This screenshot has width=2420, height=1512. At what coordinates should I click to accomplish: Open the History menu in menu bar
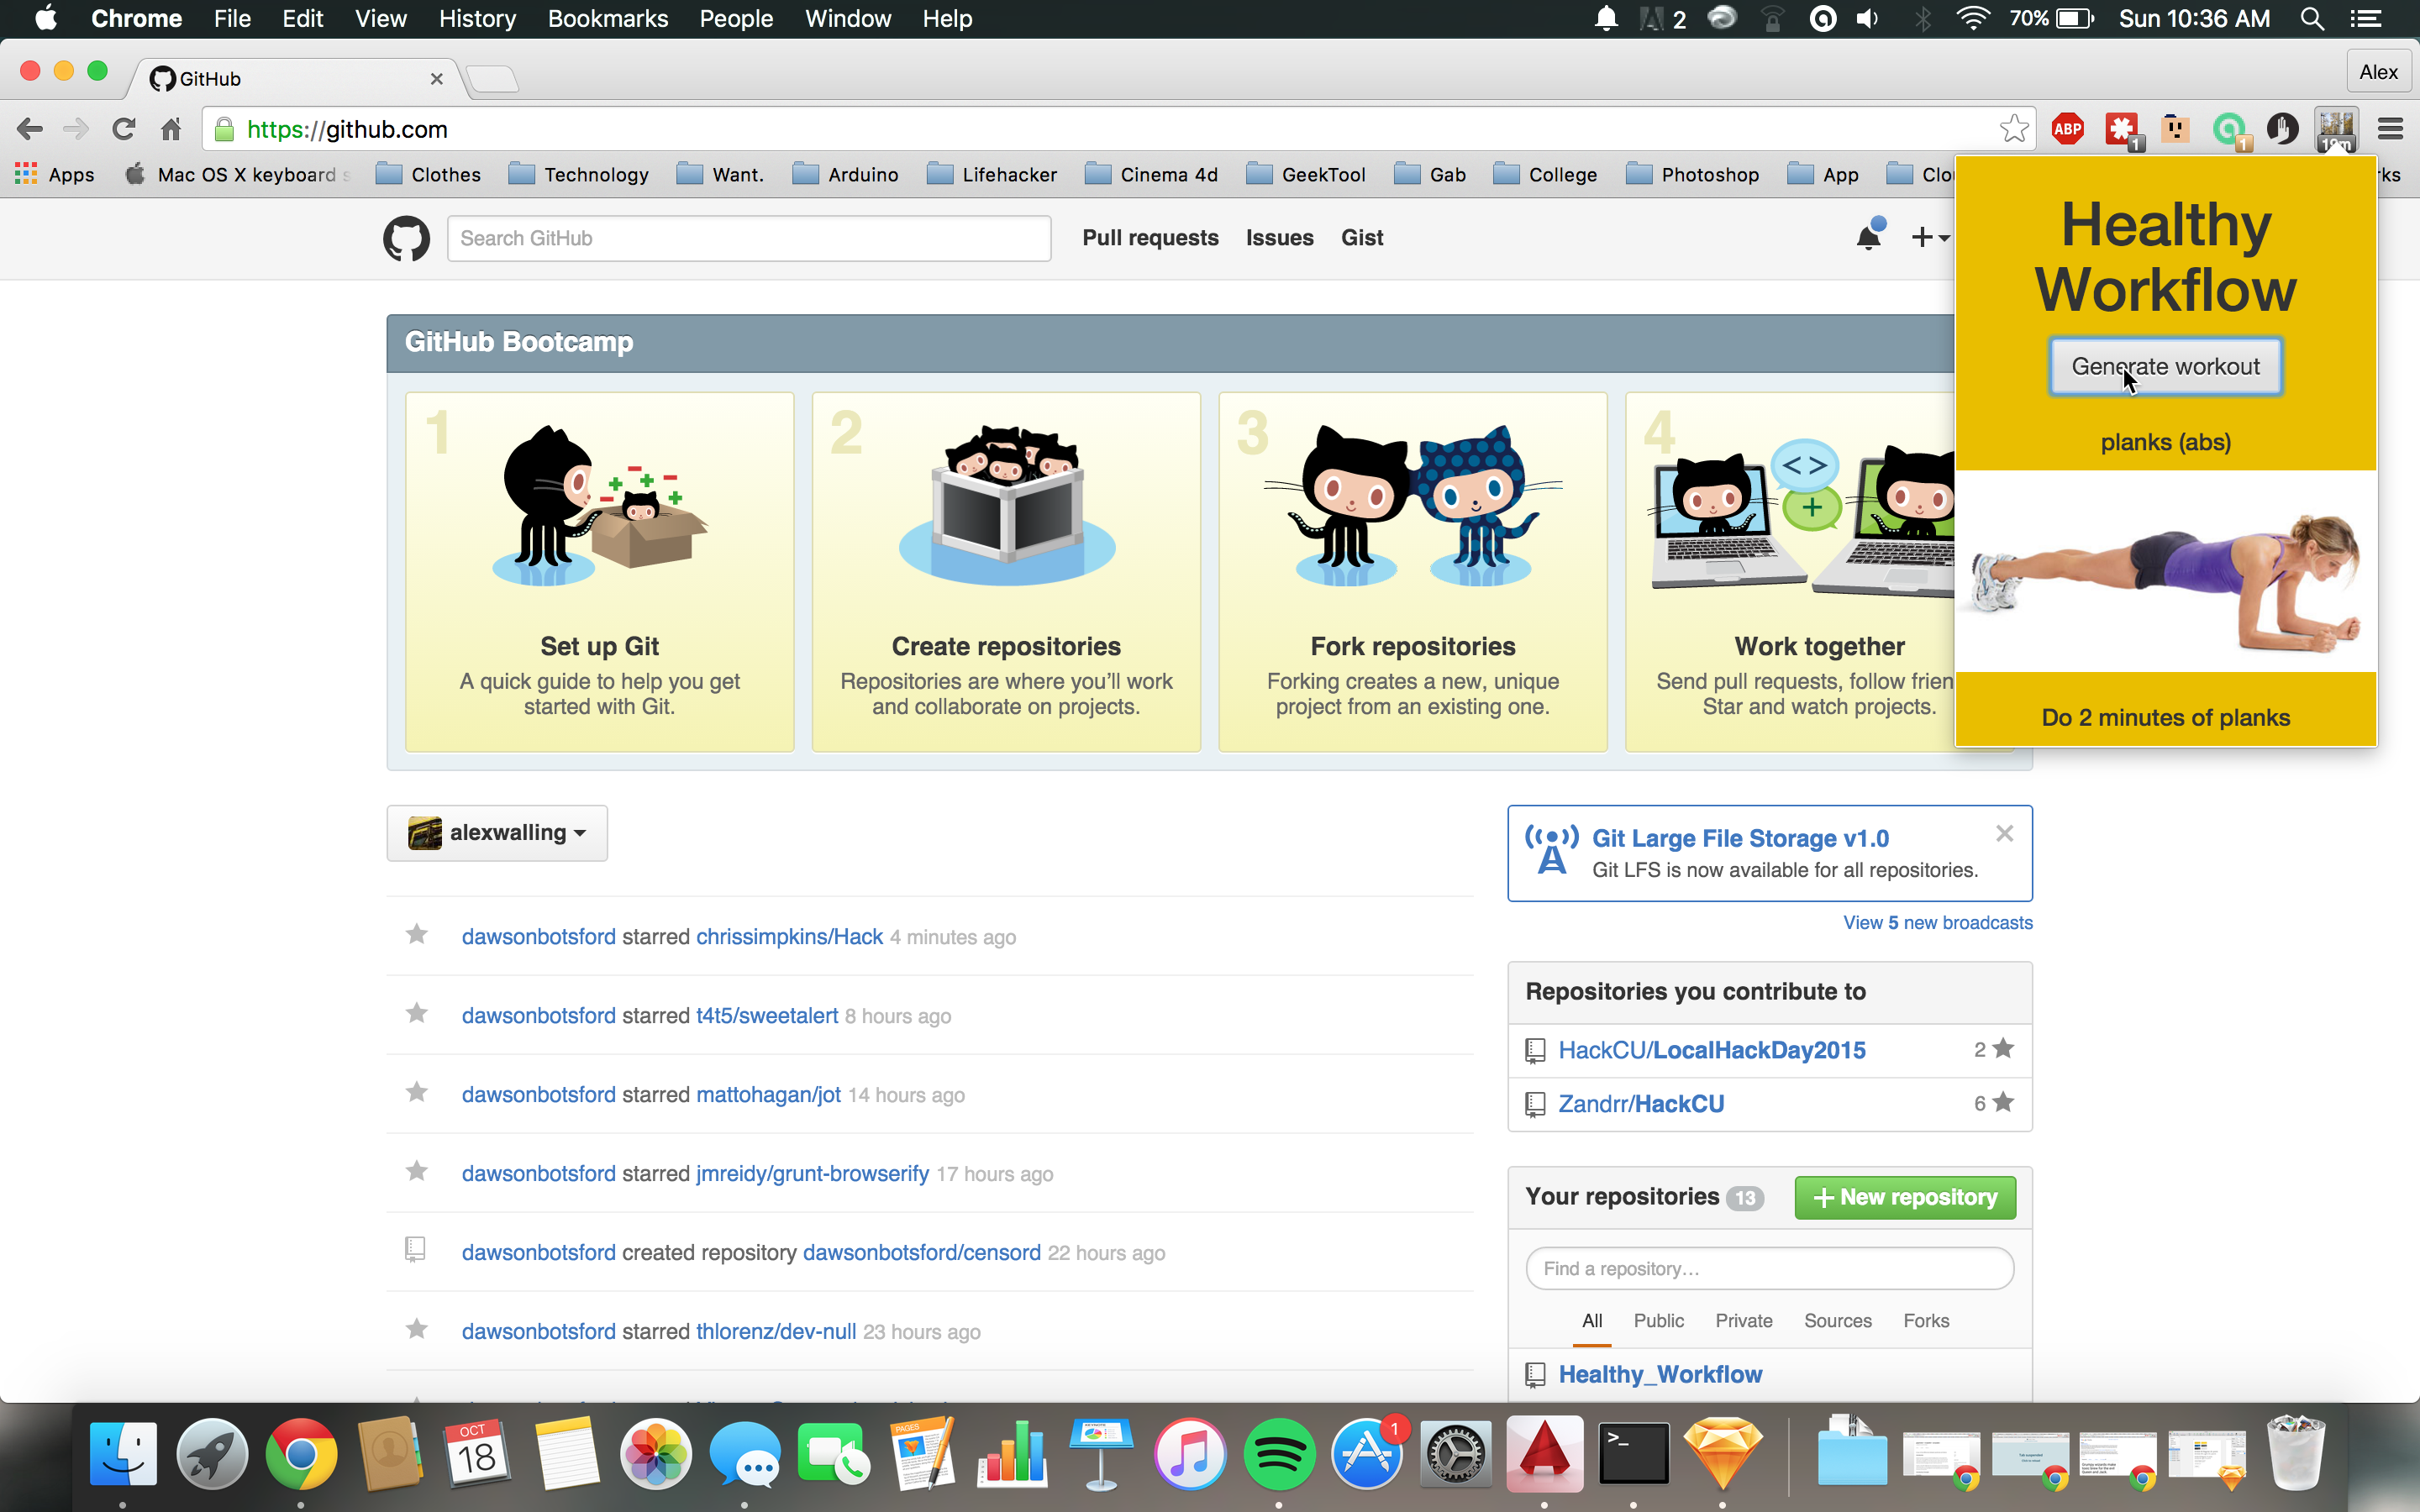477,19
